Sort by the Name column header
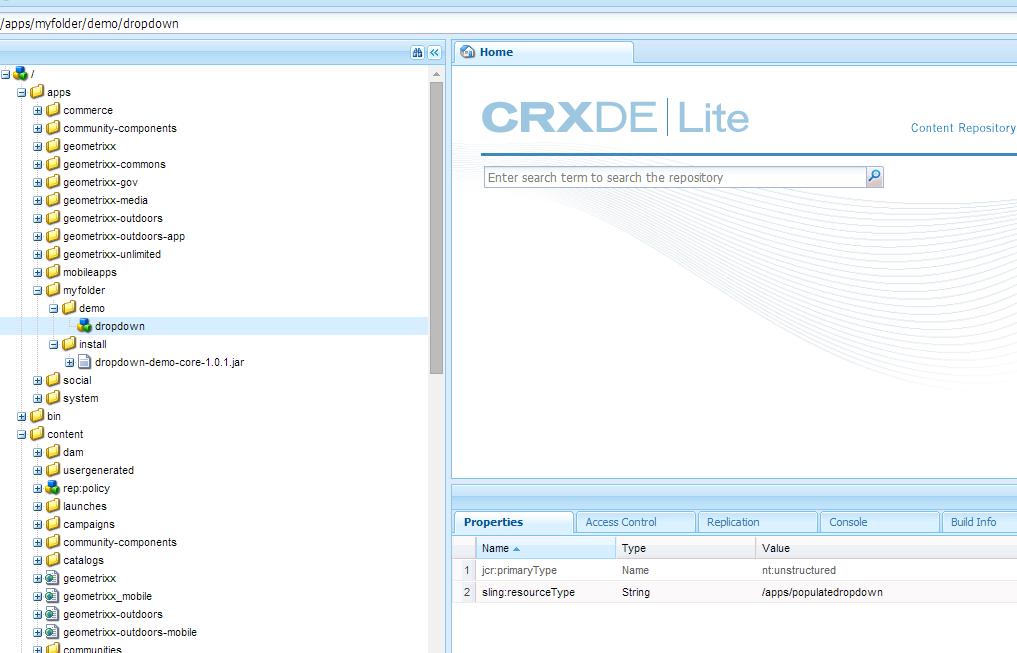 click(545, 549)
